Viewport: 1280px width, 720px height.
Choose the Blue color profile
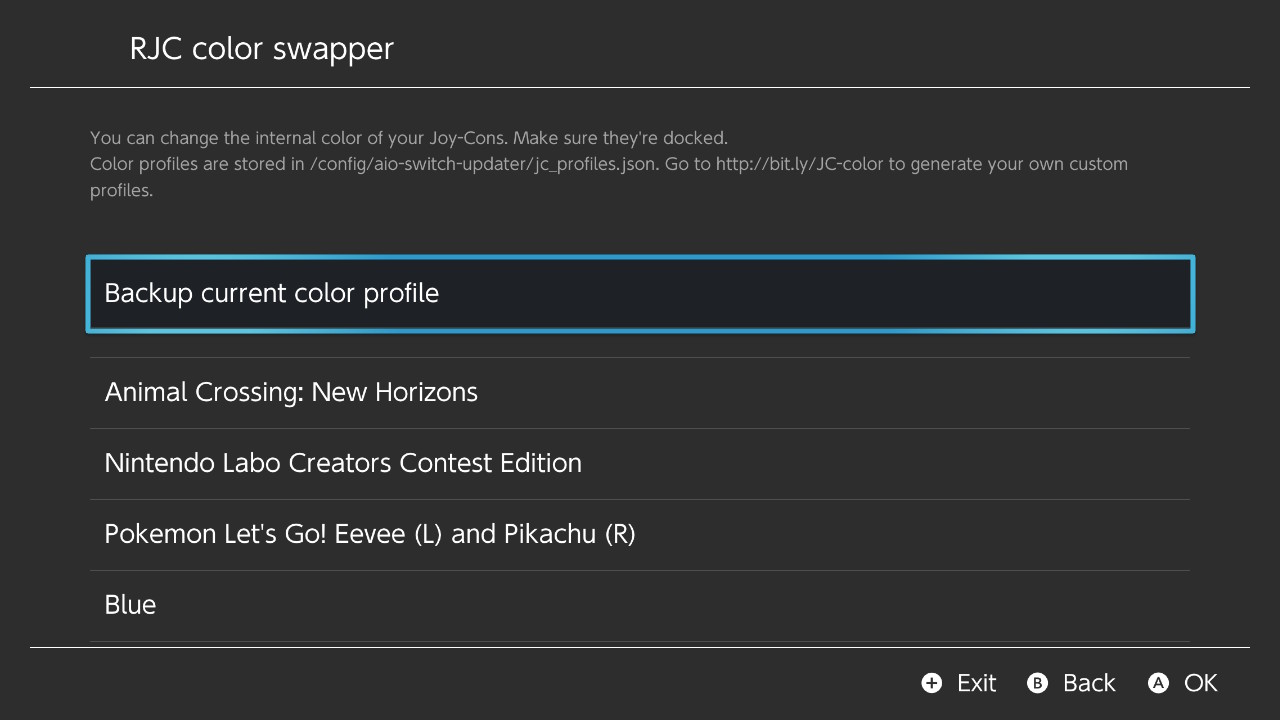tap(640, 605)
